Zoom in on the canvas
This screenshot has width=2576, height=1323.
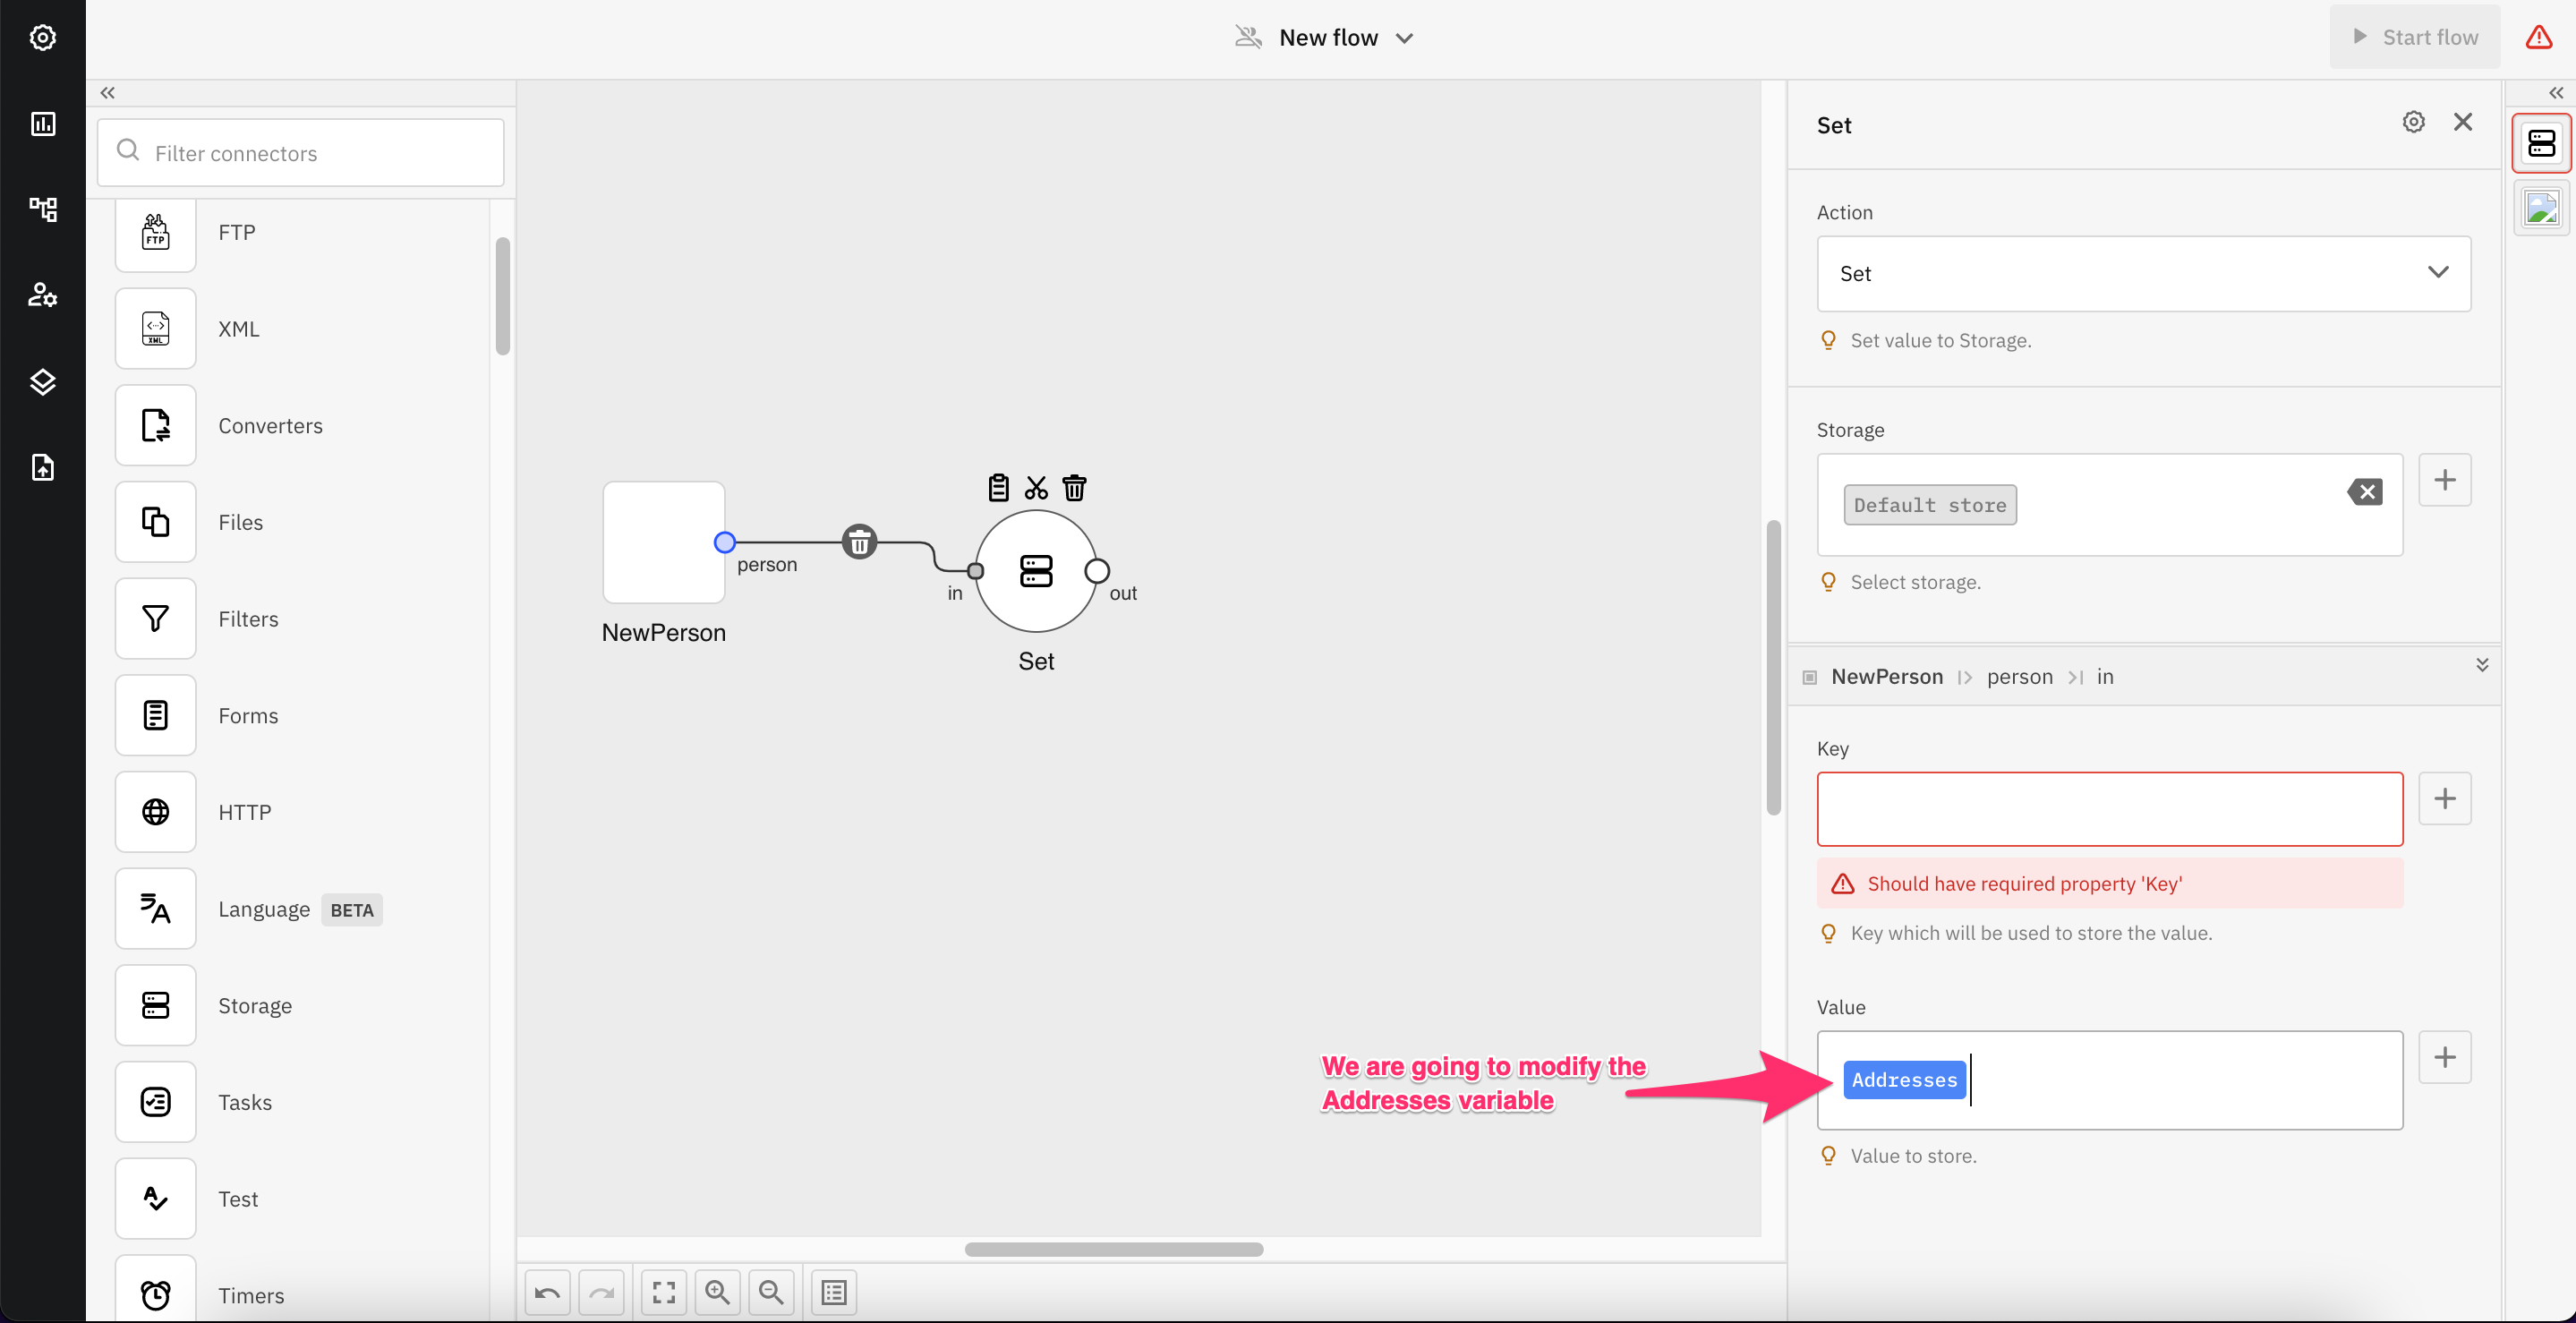717,1292
